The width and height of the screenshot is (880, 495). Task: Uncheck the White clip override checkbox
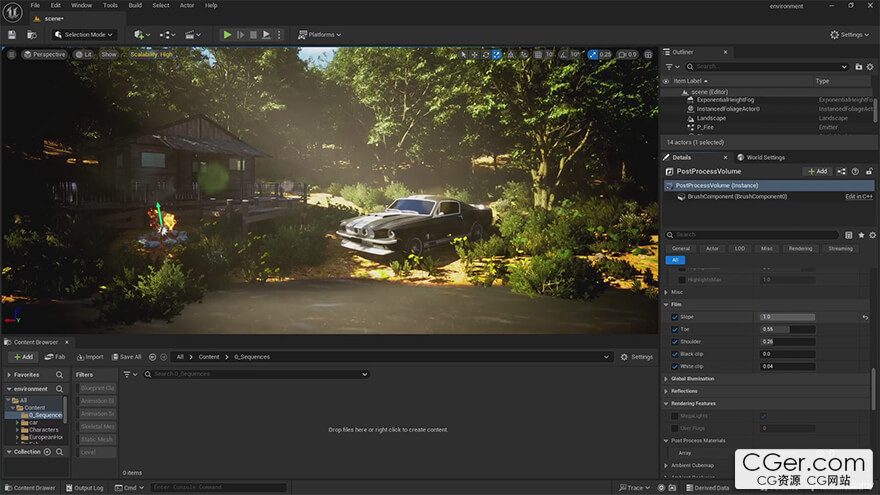[675, 365]
